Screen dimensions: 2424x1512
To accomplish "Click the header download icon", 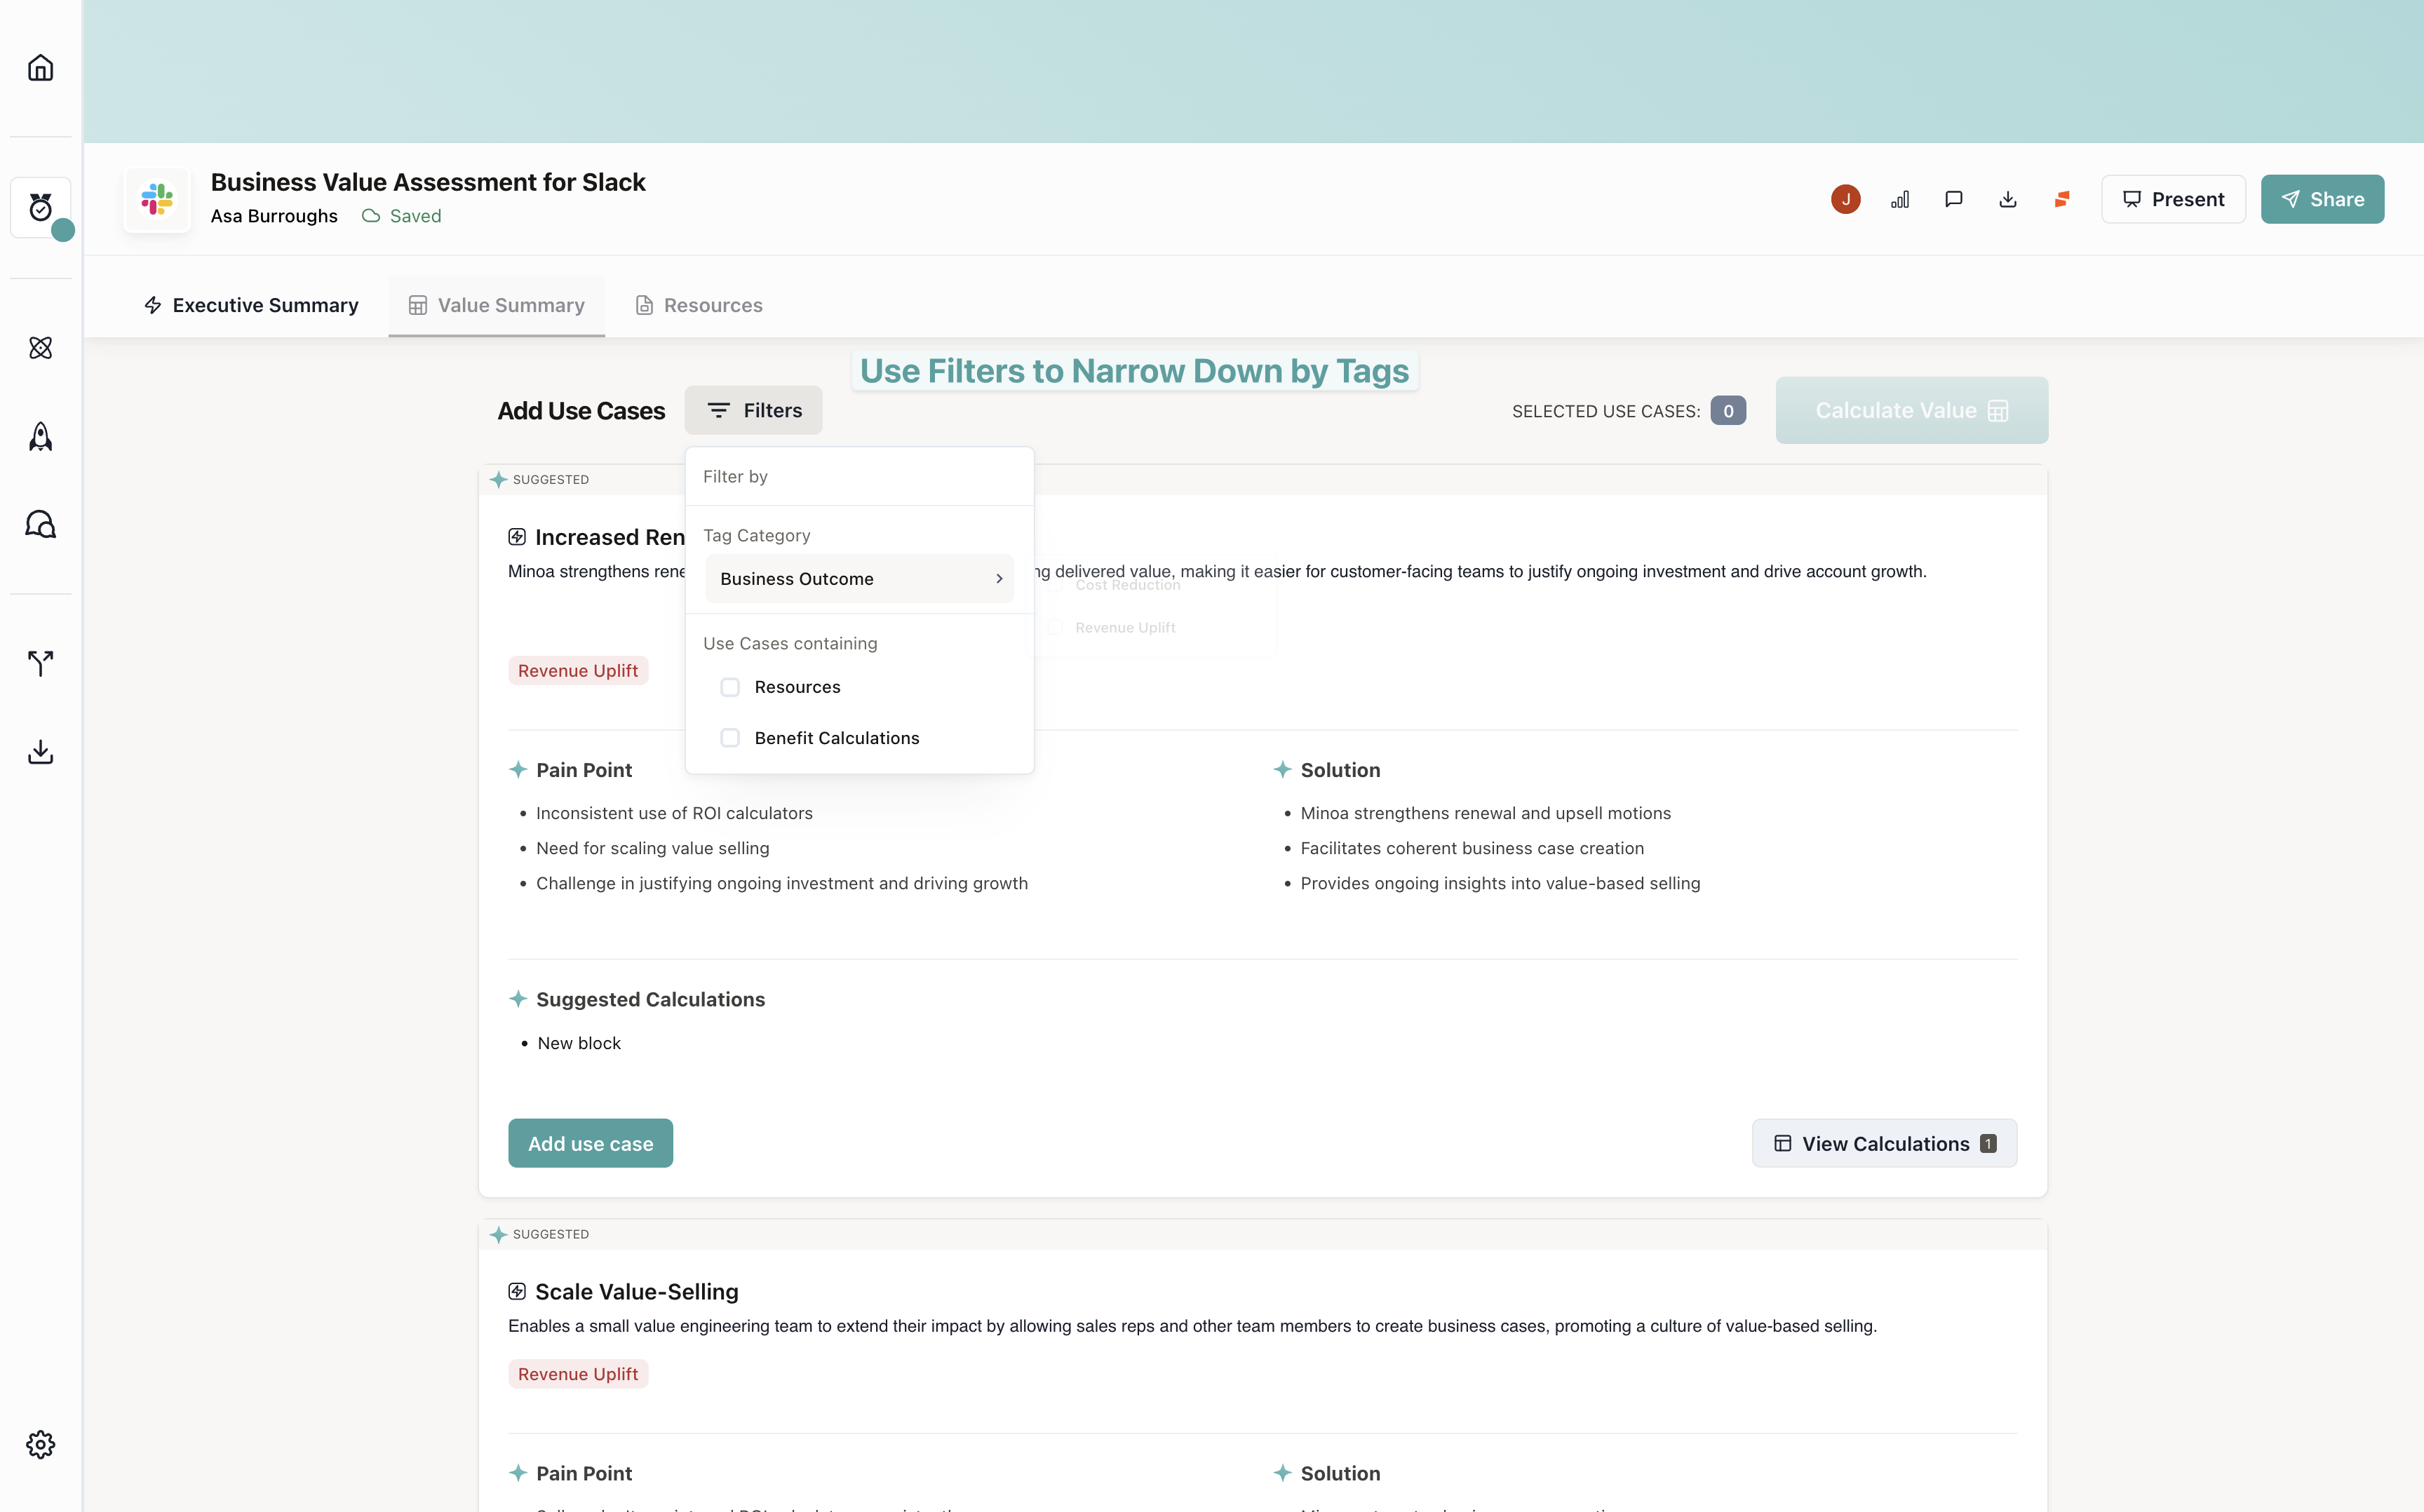I will [x=2008, y=199].
